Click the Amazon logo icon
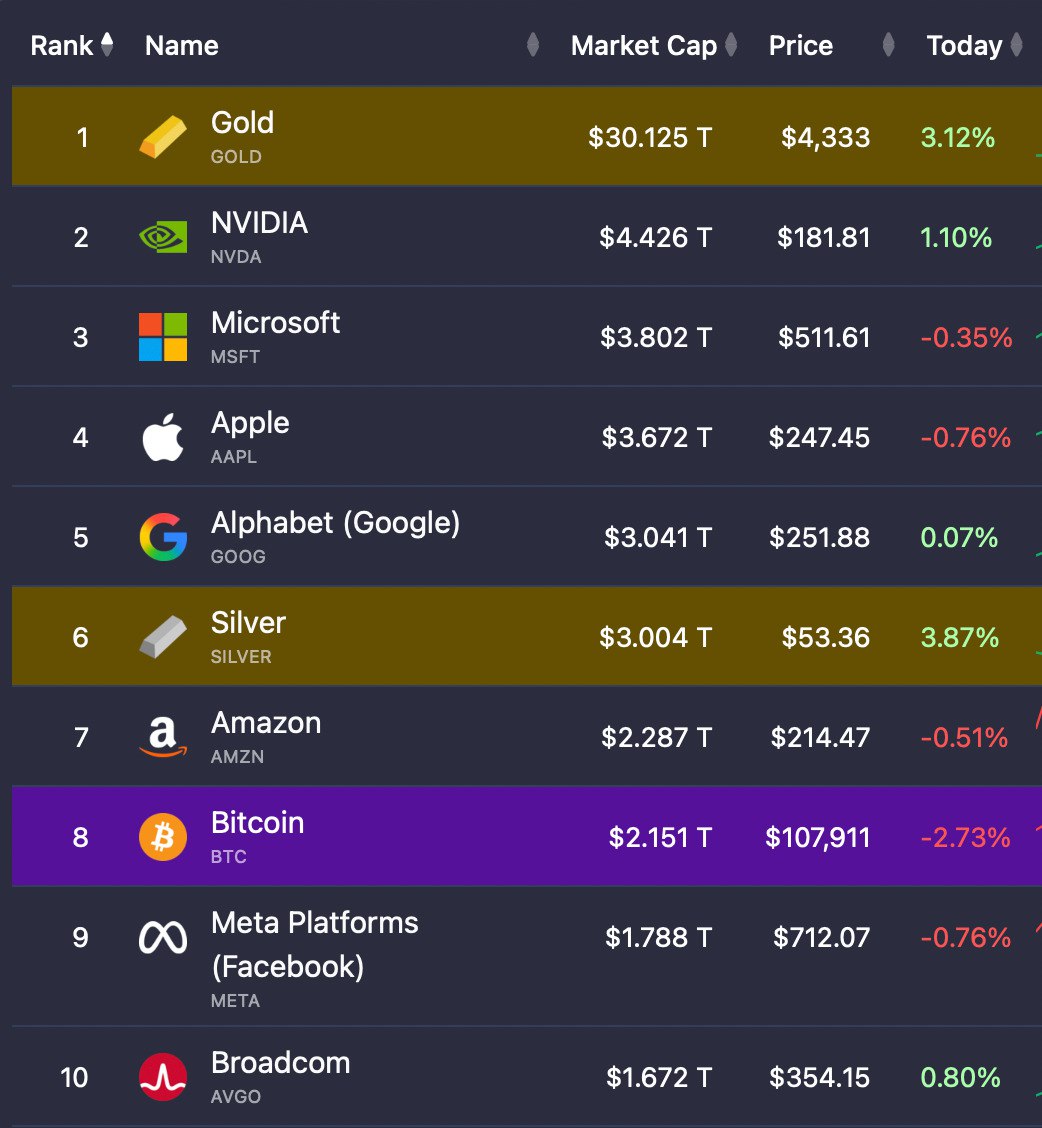Screen dimensions: 1042x1128 tap(162, 738)
